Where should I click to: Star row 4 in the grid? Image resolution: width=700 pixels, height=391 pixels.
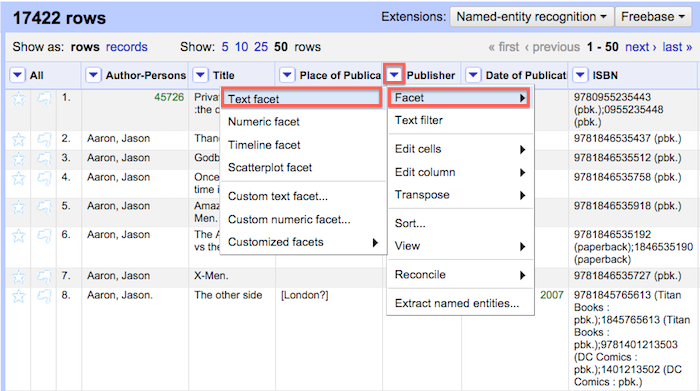pyautogui.click(x=18, y=179)
